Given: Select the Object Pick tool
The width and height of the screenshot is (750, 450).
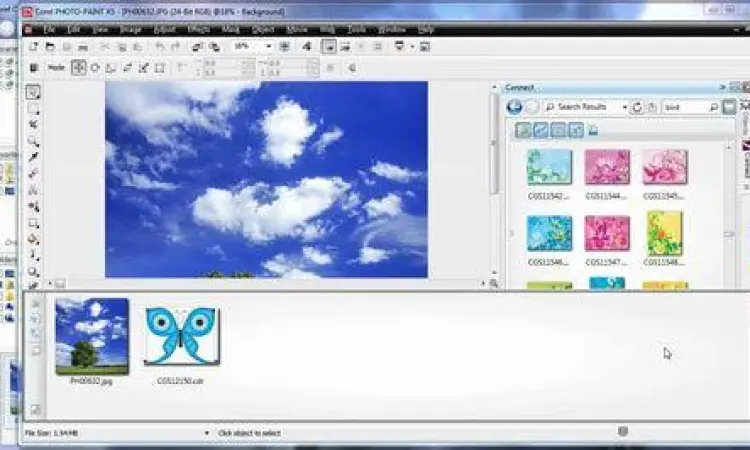Looking at the screenshot, I should [33, 92].
